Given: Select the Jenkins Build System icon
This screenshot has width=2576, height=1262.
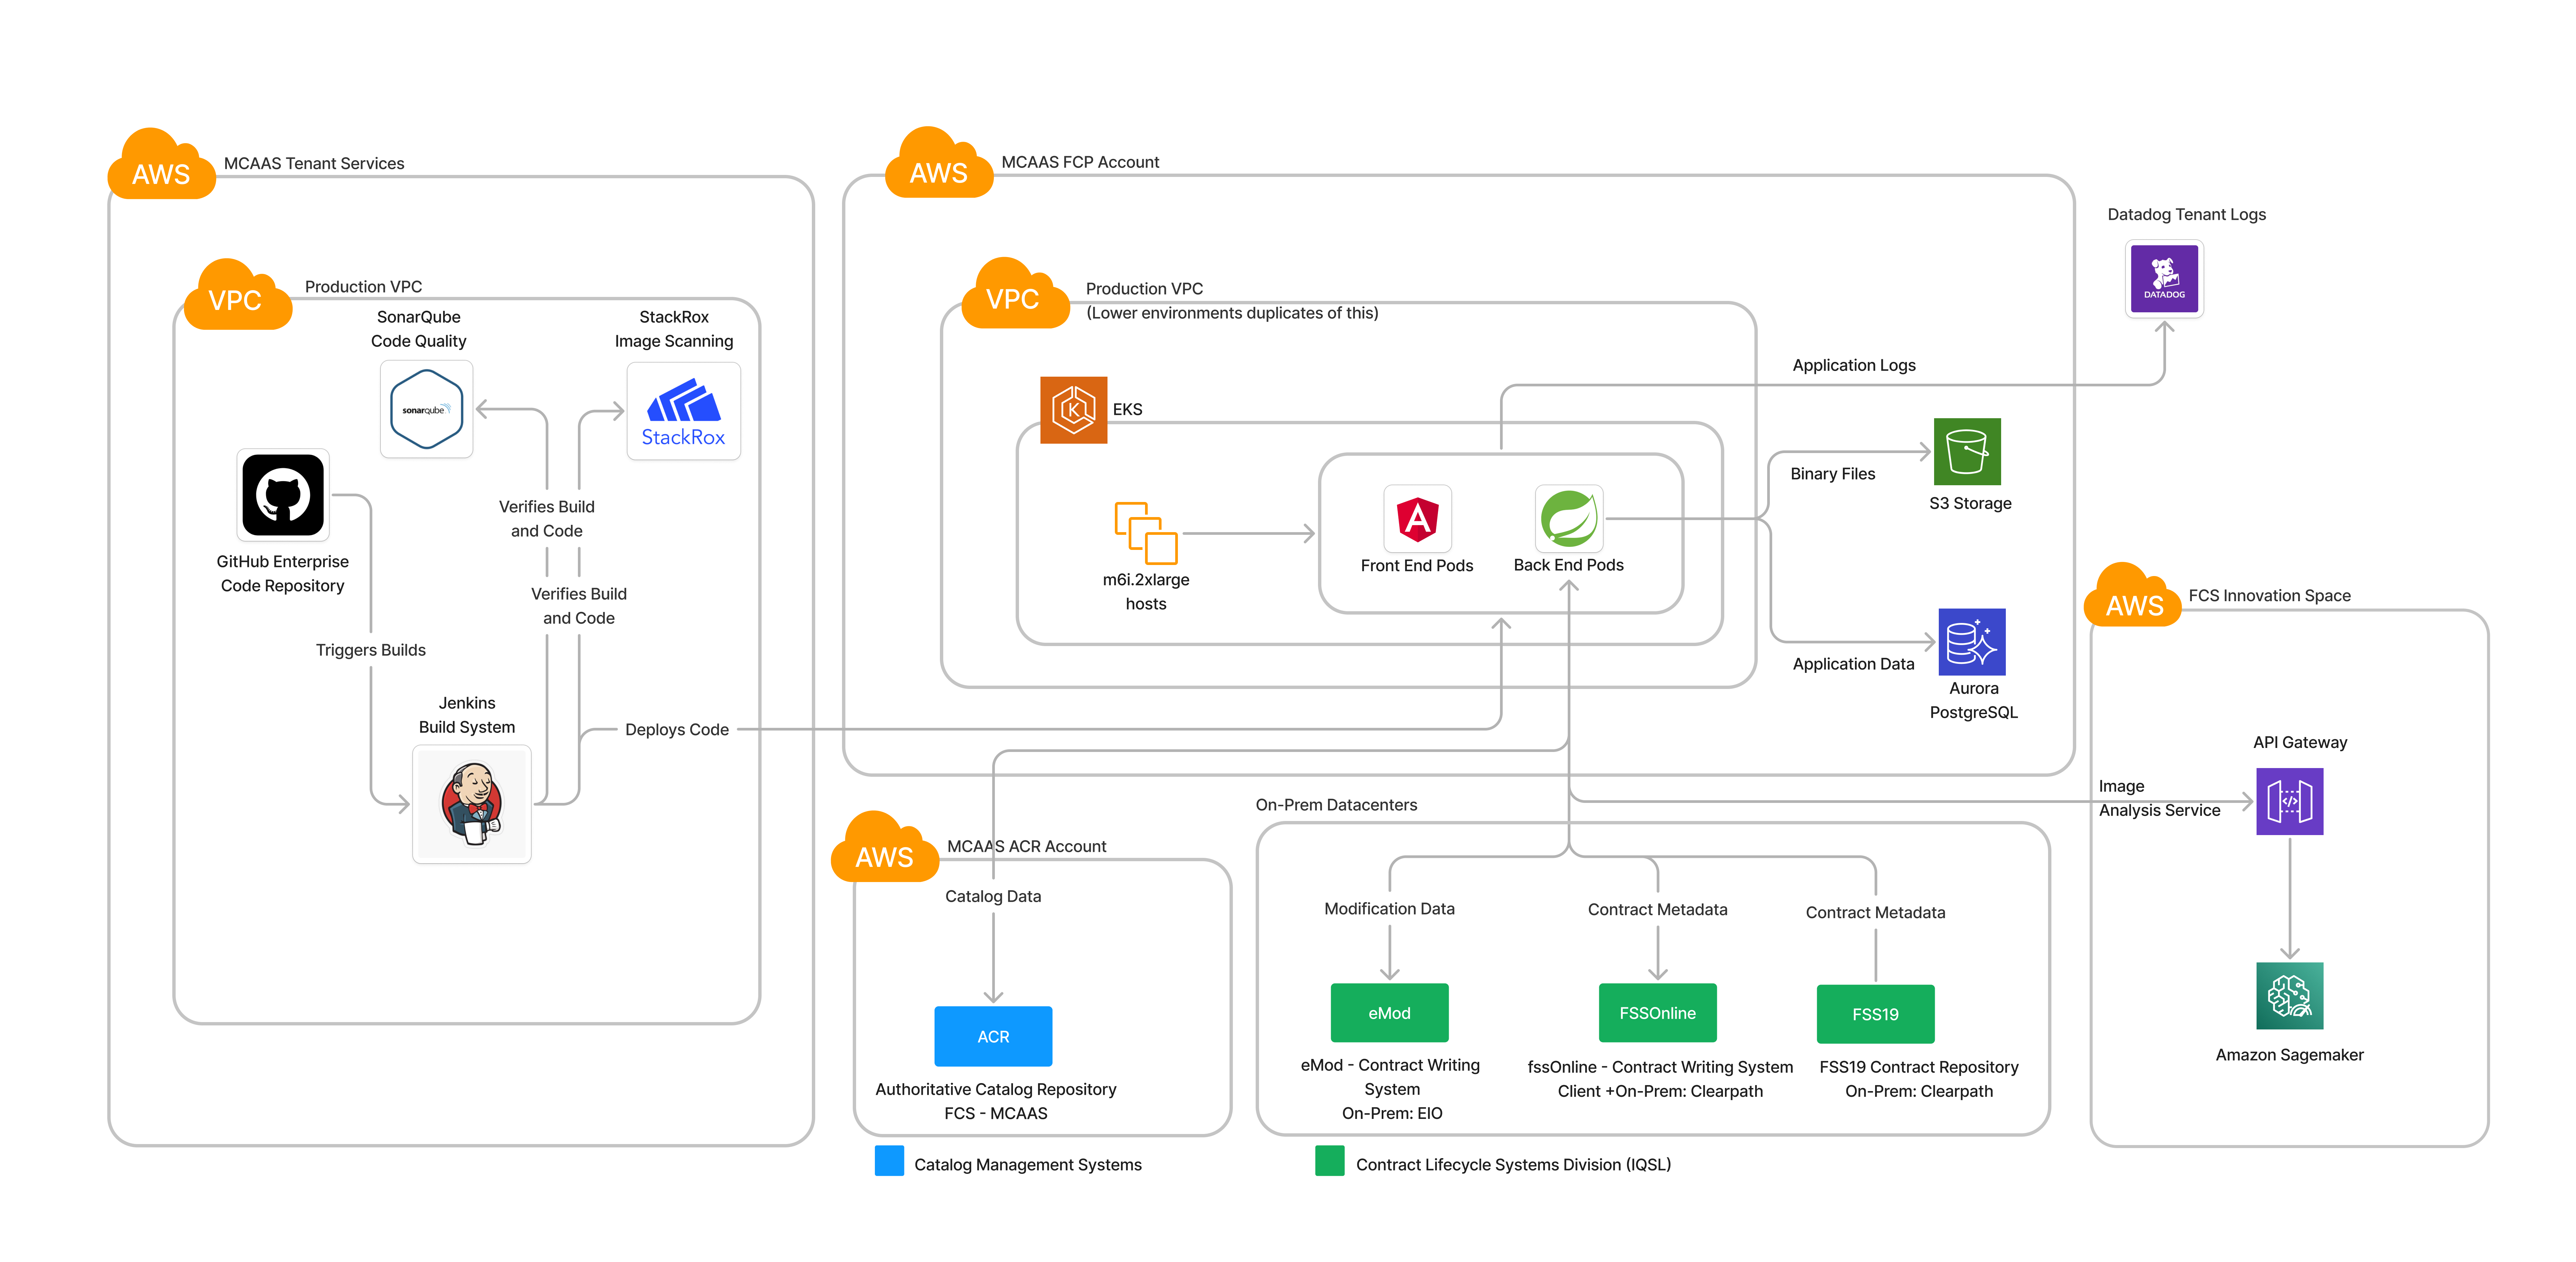Looking at the screenshot, I should point(472,804).
